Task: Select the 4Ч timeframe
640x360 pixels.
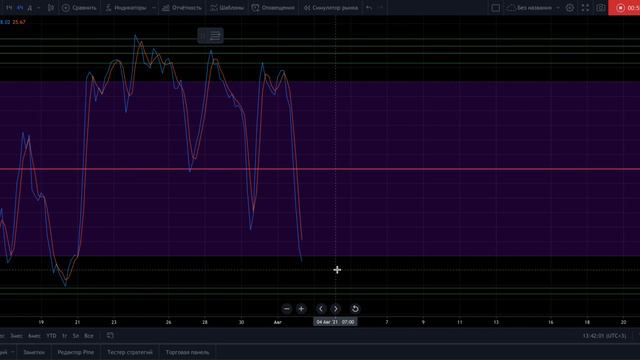Action: tap(20, 8)
